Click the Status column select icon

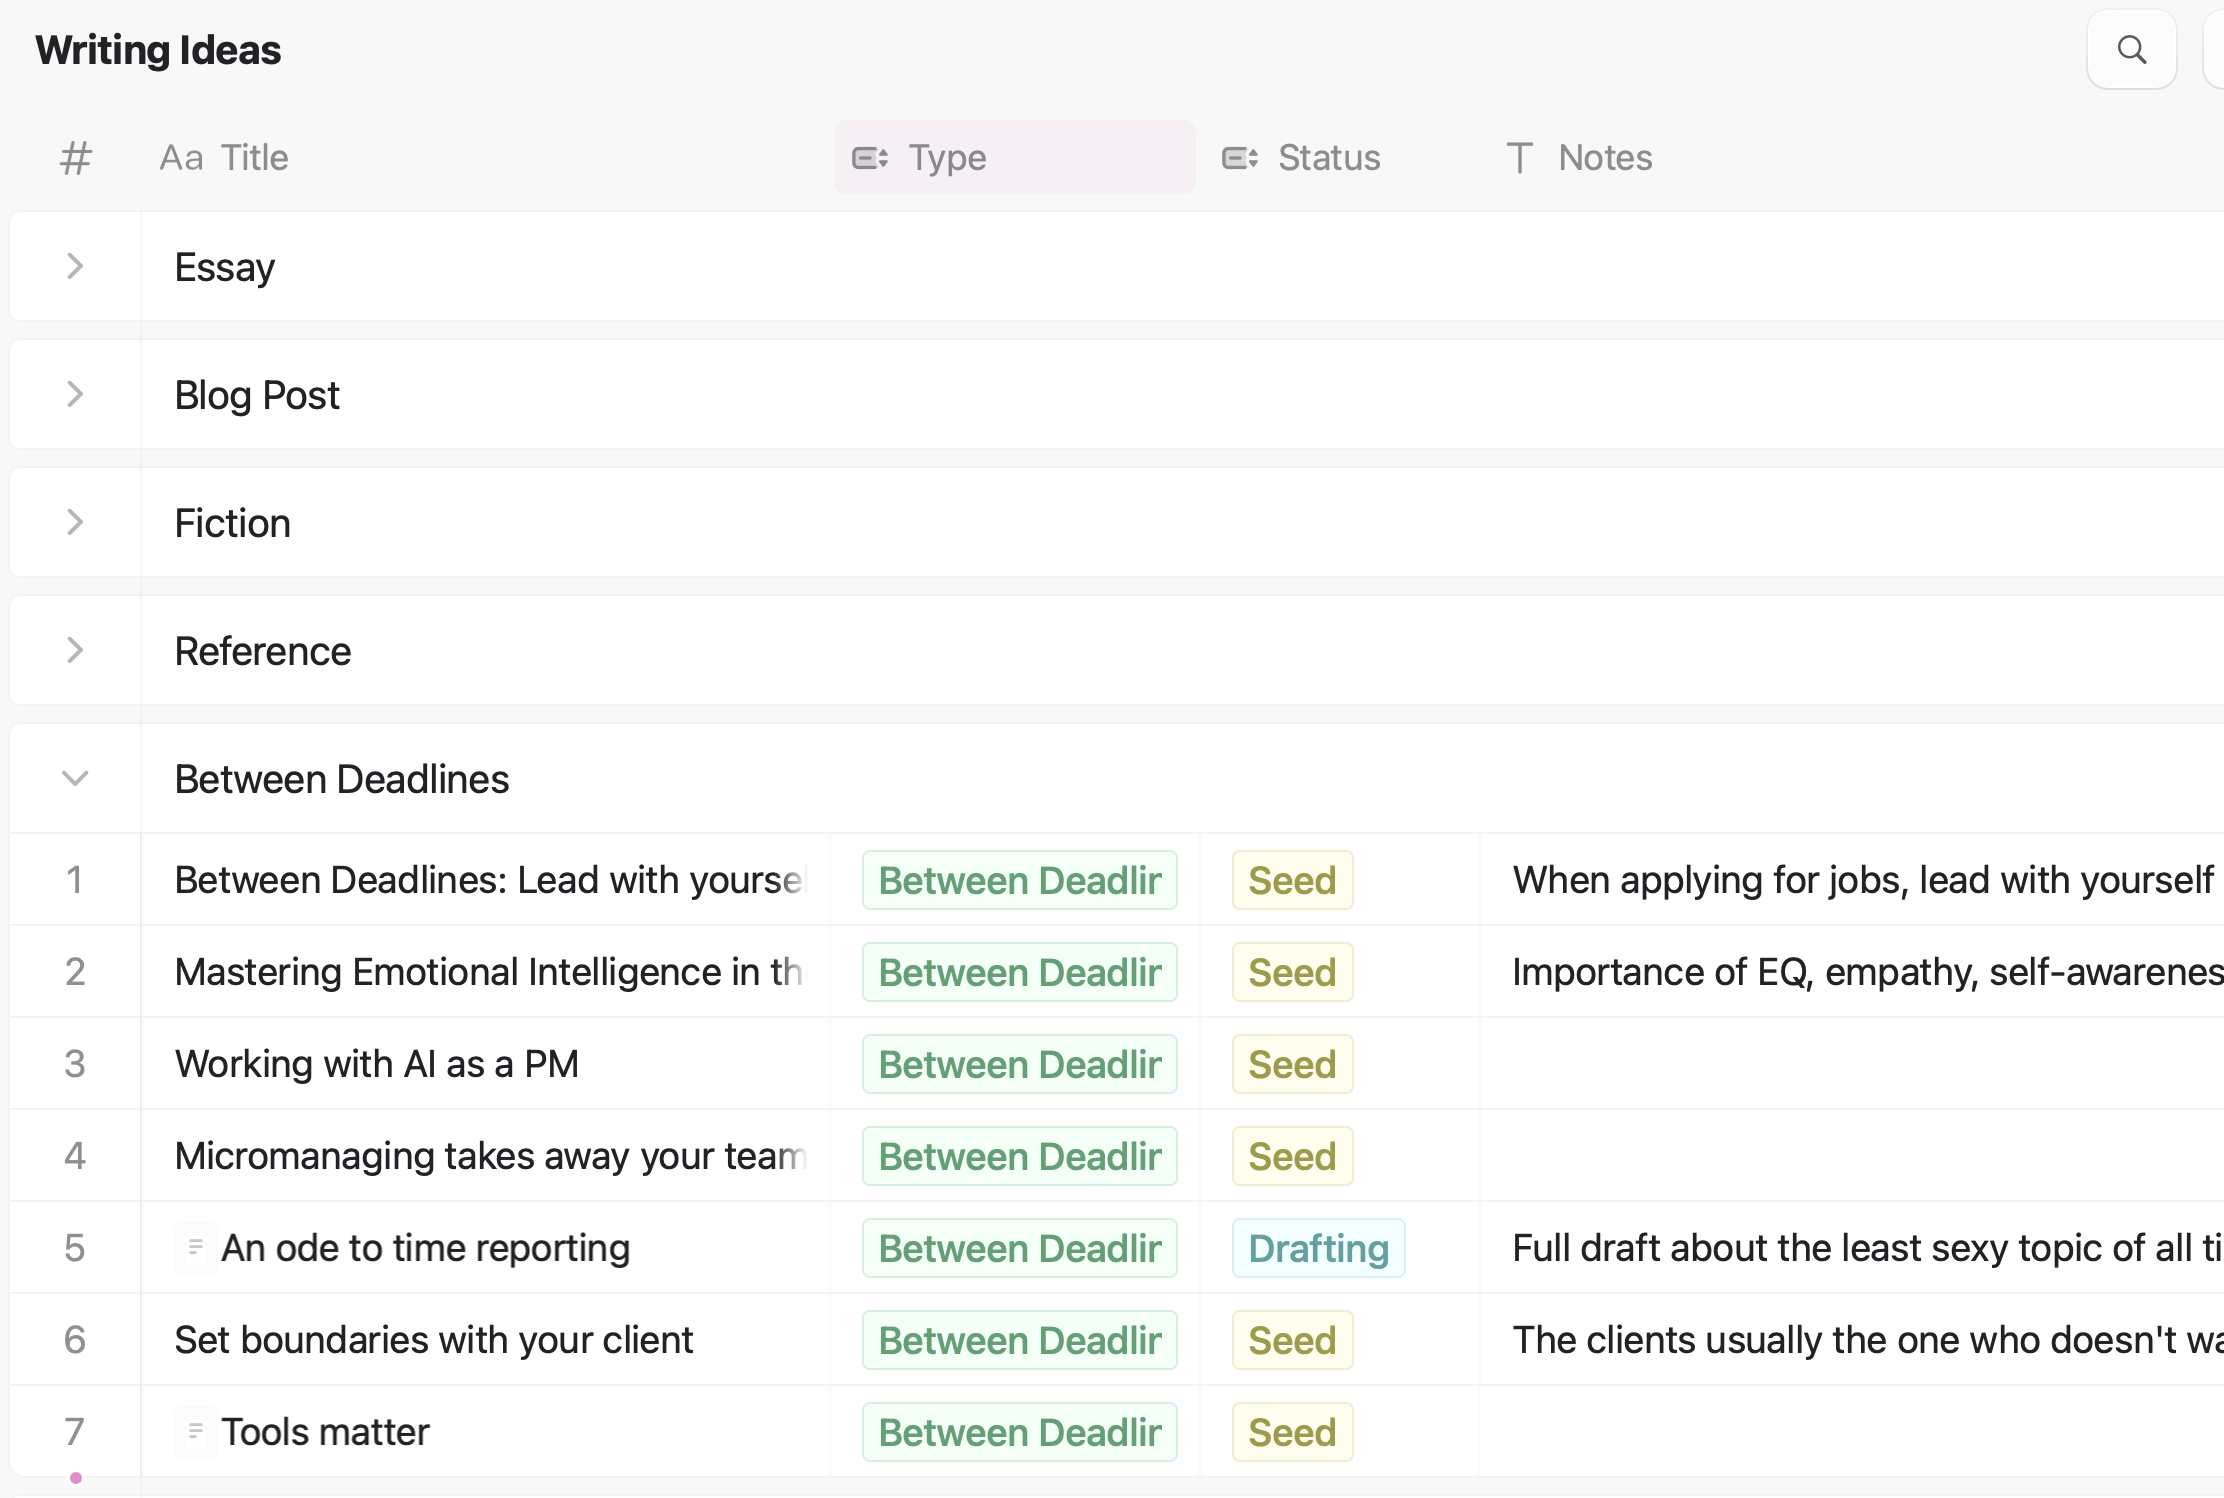click(x=1239, y=158)
